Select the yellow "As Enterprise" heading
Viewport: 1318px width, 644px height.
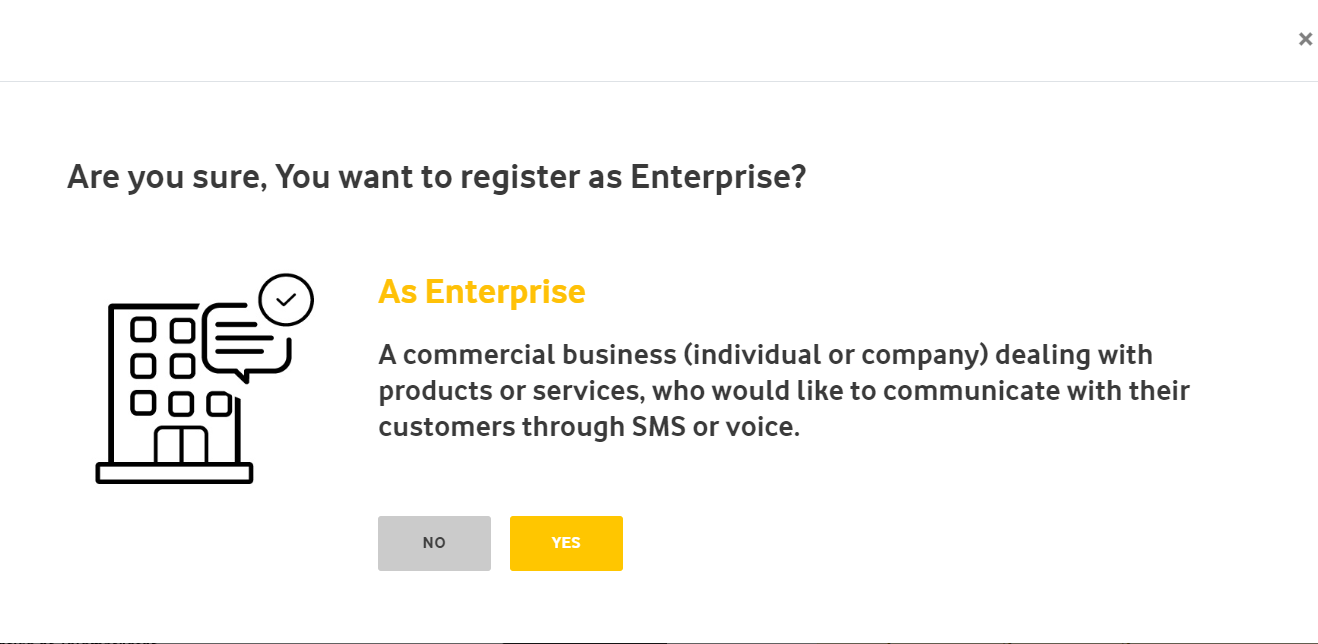pos(482,292)
